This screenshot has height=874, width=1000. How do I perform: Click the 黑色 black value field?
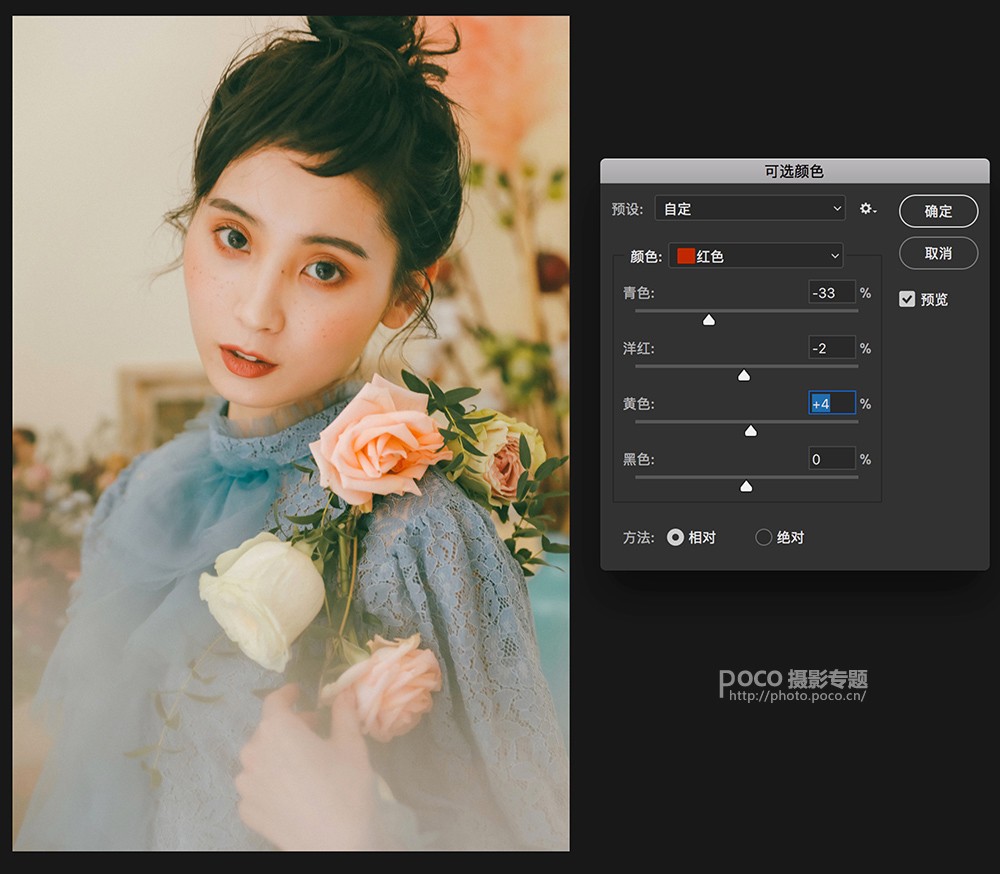(x=832, y=459)
